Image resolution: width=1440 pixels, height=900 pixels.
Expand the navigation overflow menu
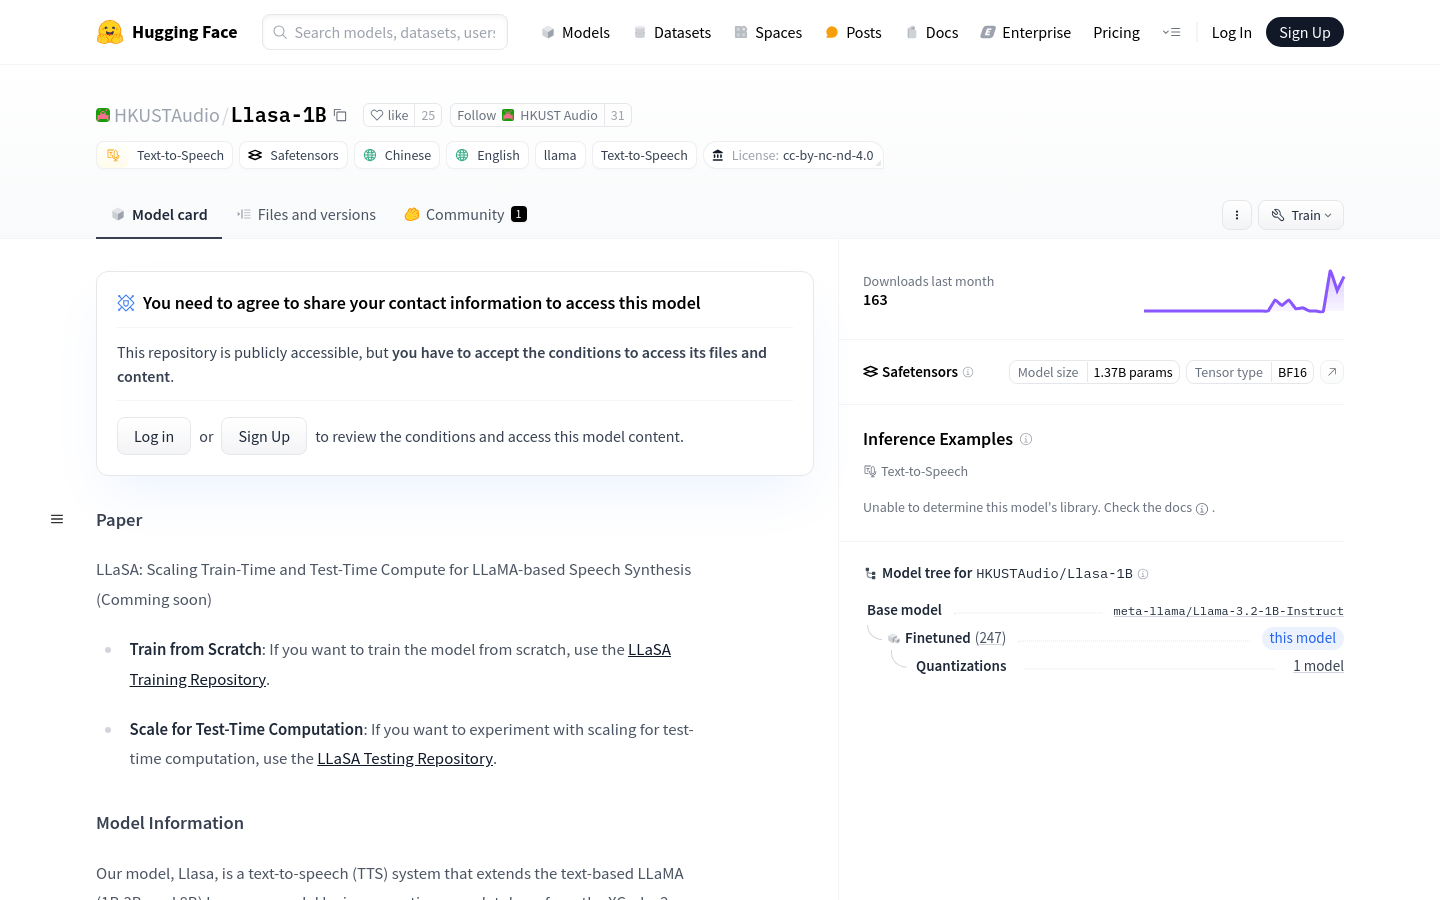pos(1171,32)
